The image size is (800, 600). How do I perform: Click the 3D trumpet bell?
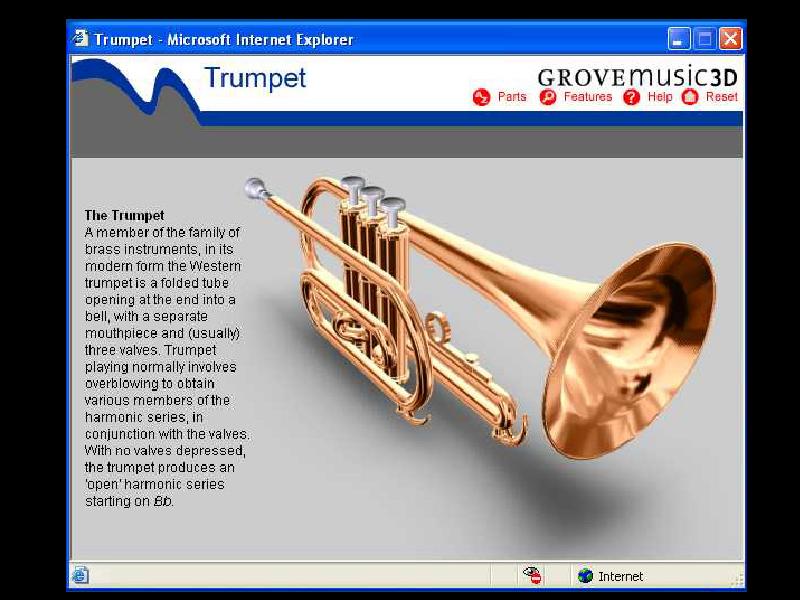pos(630,352)
